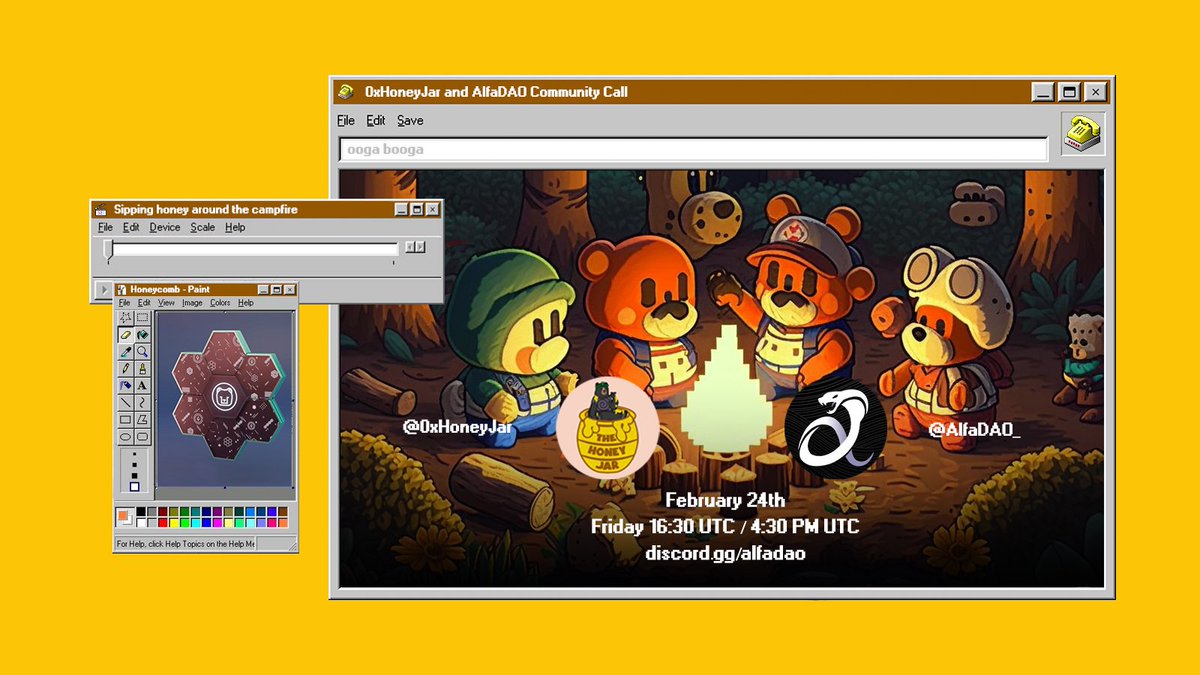Image resolution: width=1200 pixels, height=675 pixels.
Task: Click the right scroll arrow in media player
Action: 421,247
